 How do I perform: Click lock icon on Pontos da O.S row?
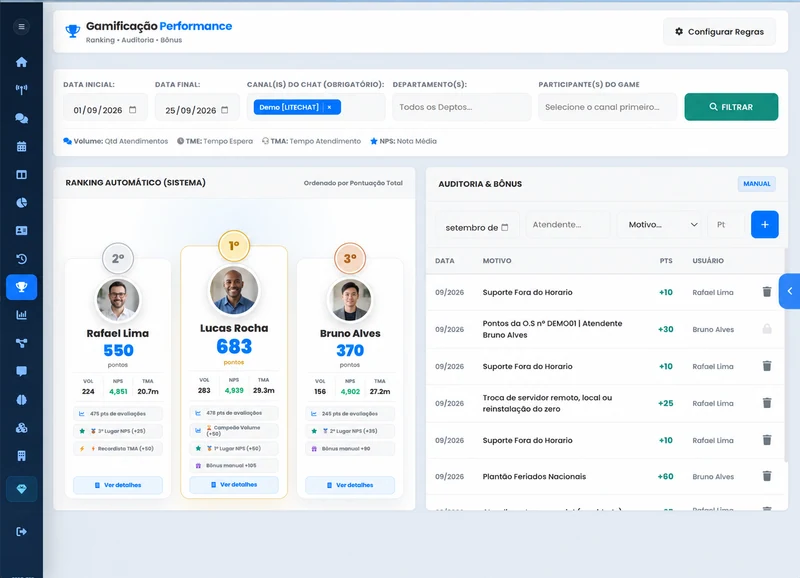[766, 329]
